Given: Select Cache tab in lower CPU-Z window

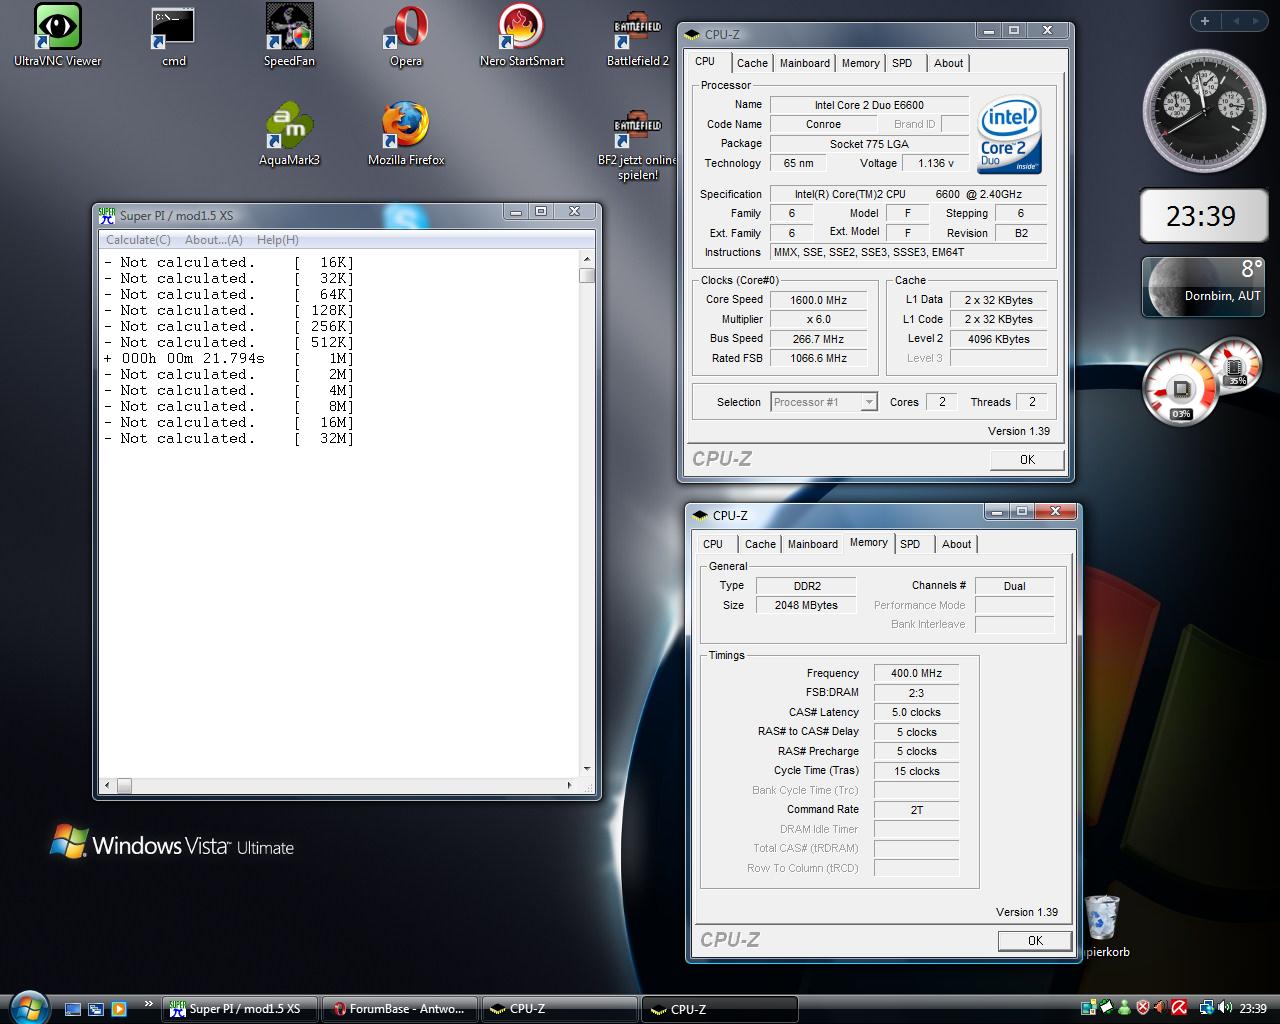Looking at the screenshot, I should click(760, 544).
